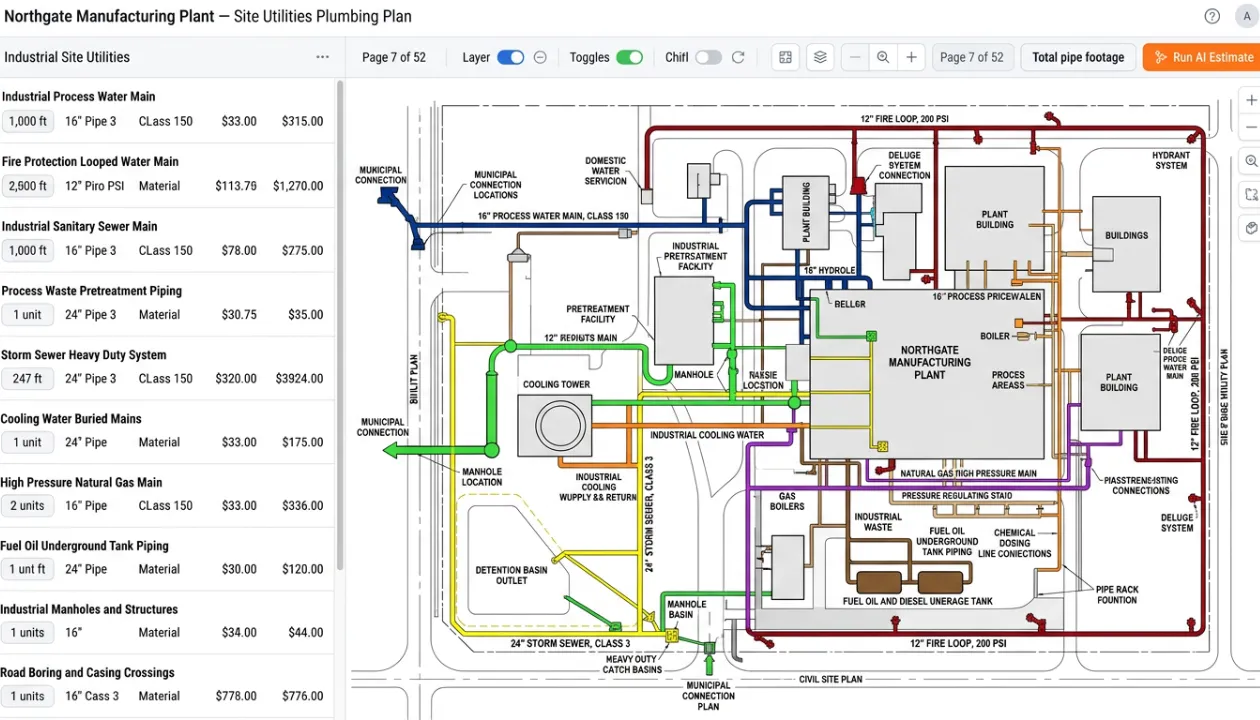Select the polygon selection tool on right sidebar

(1251, 195)
